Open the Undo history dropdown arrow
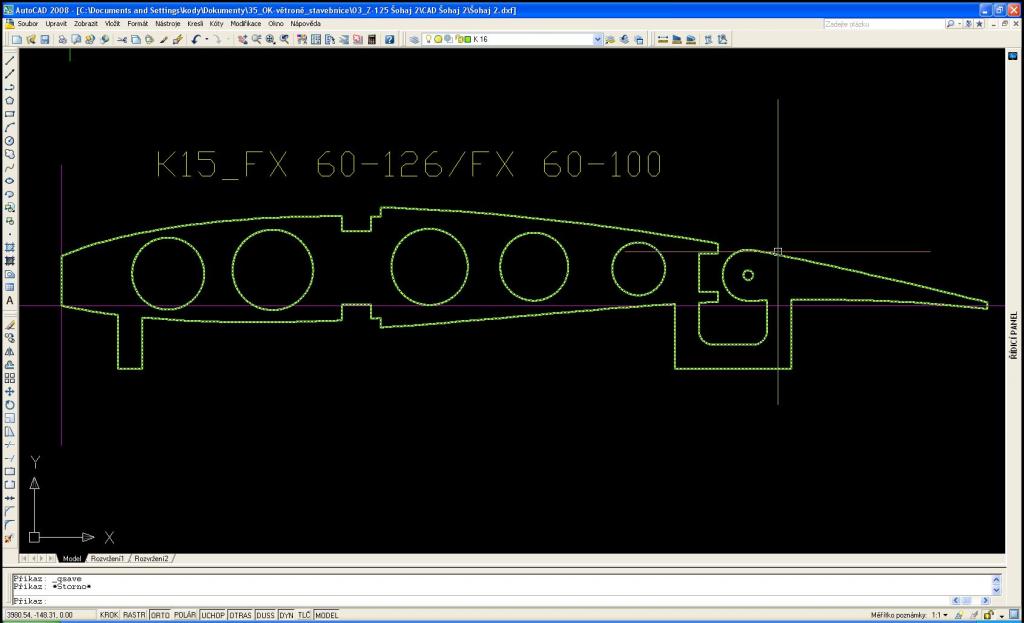This screenshot has width=1024, height=623. pos(206,40)
